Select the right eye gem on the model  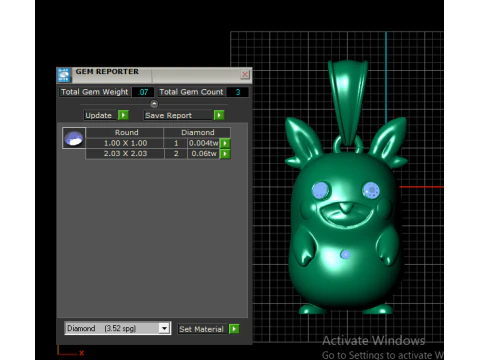point(371,190)
